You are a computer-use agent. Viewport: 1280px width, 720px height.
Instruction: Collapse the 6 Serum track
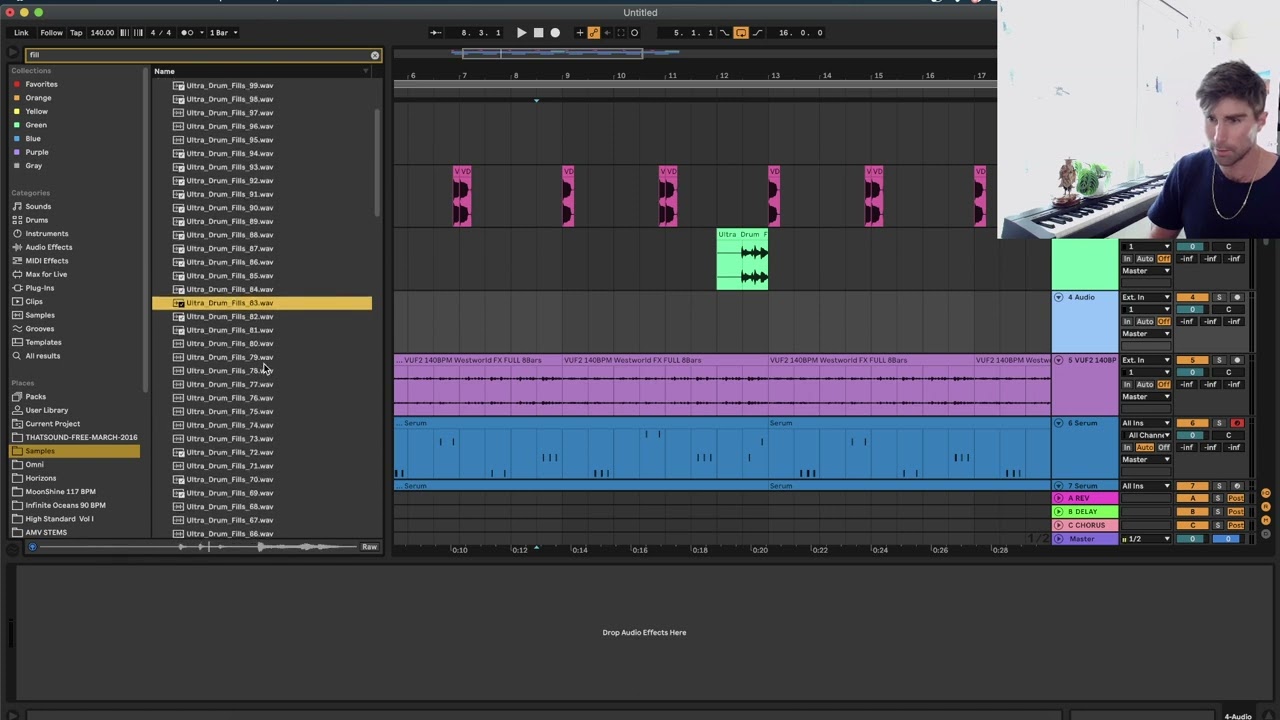(1058, 423)
